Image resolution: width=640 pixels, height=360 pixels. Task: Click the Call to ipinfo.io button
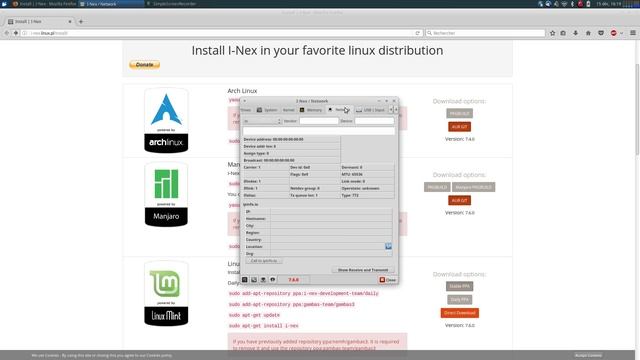[264, 260]
